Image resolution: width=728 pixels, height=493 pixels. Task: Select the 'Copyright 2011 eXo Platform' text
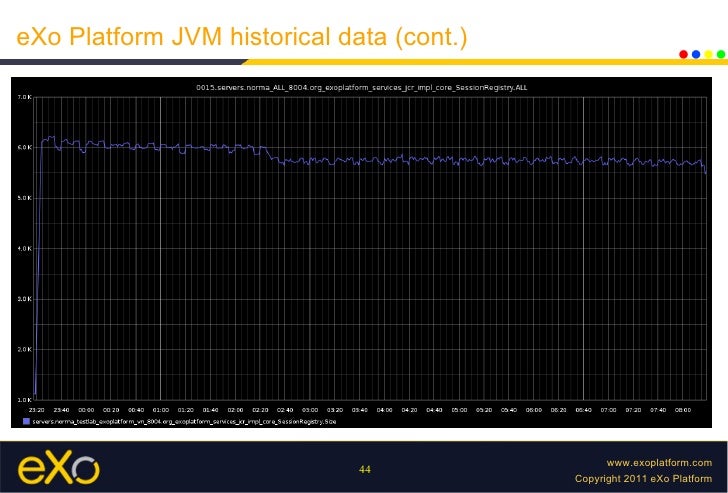(x=643, y=478)
